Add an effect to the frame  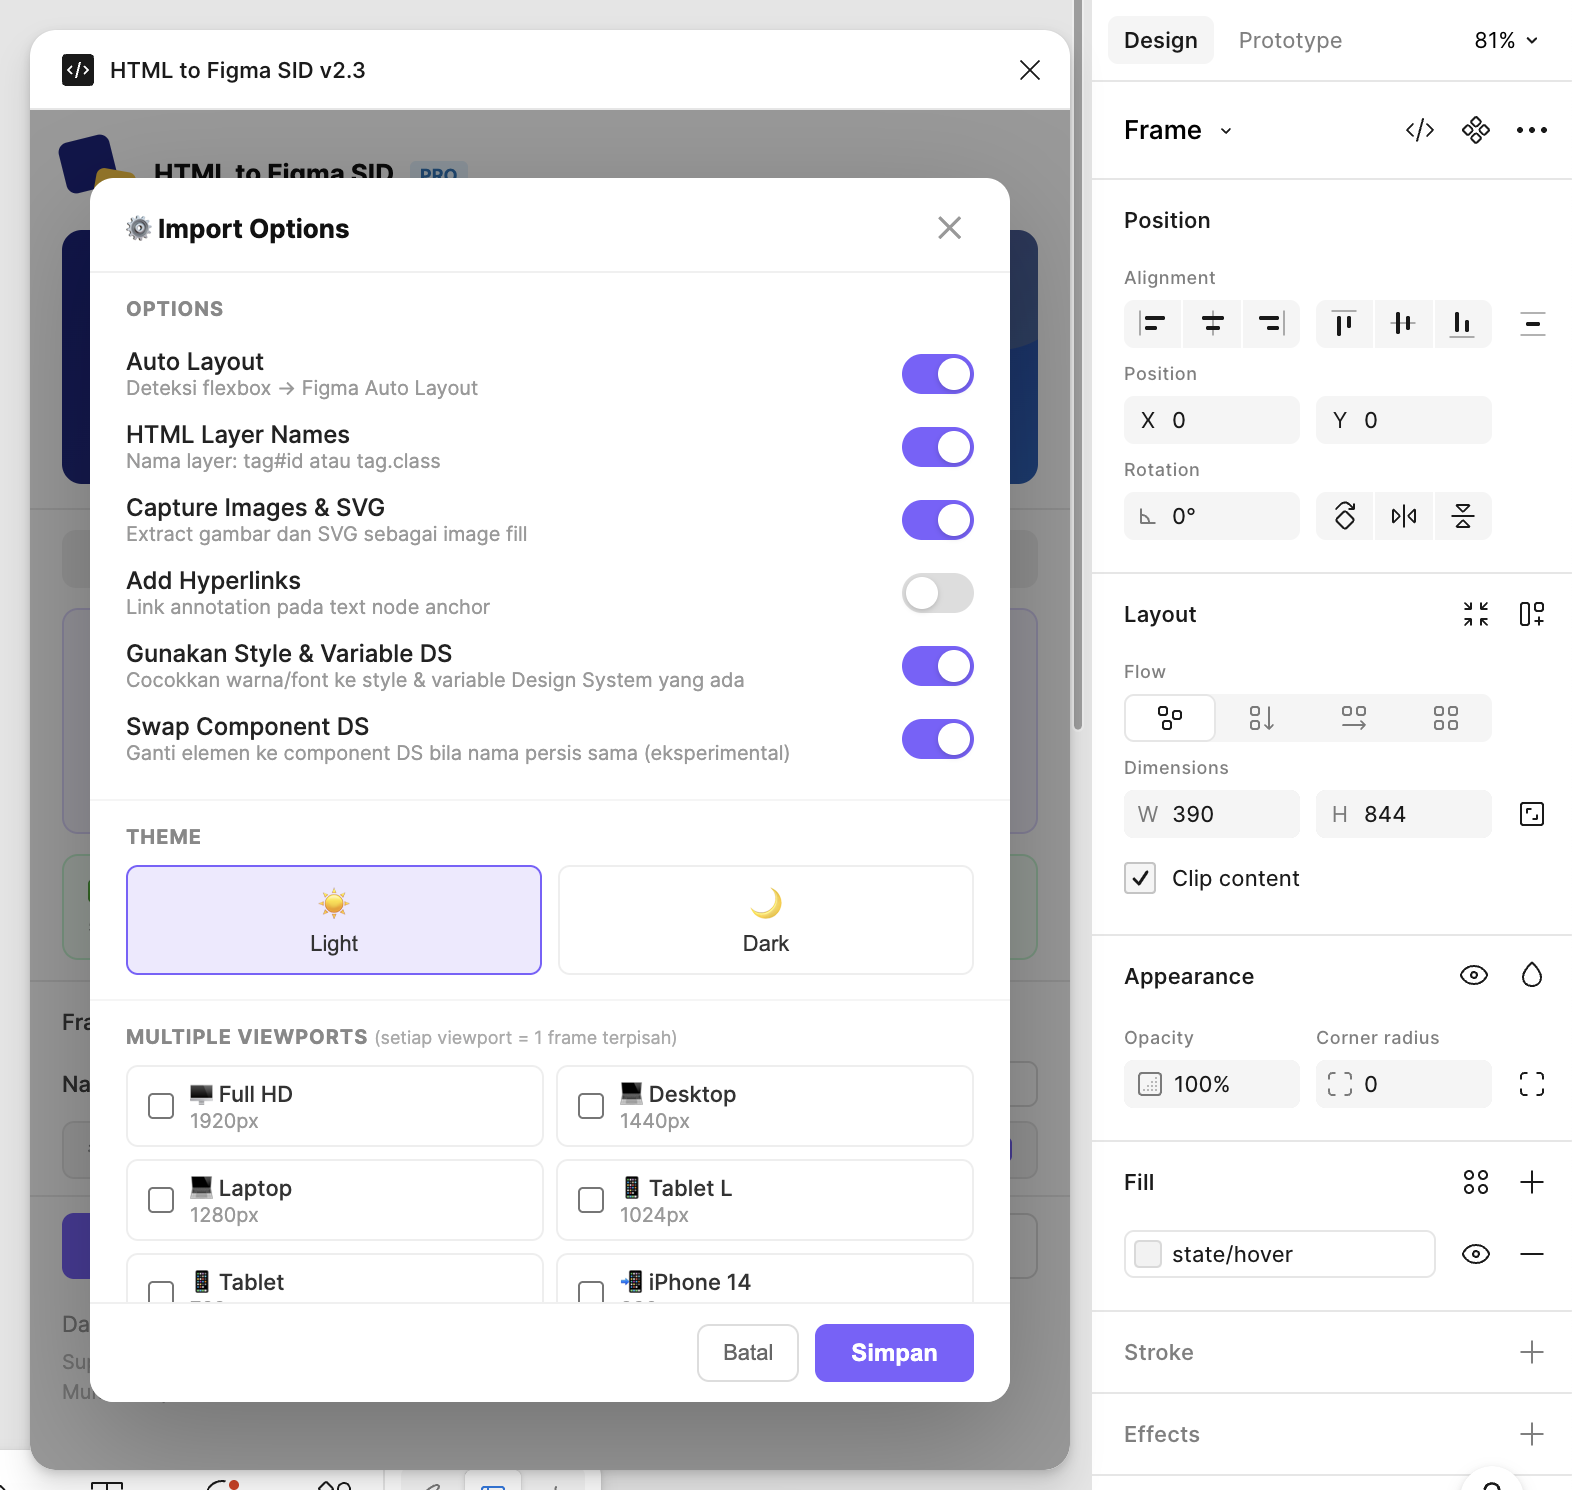1532,1434
